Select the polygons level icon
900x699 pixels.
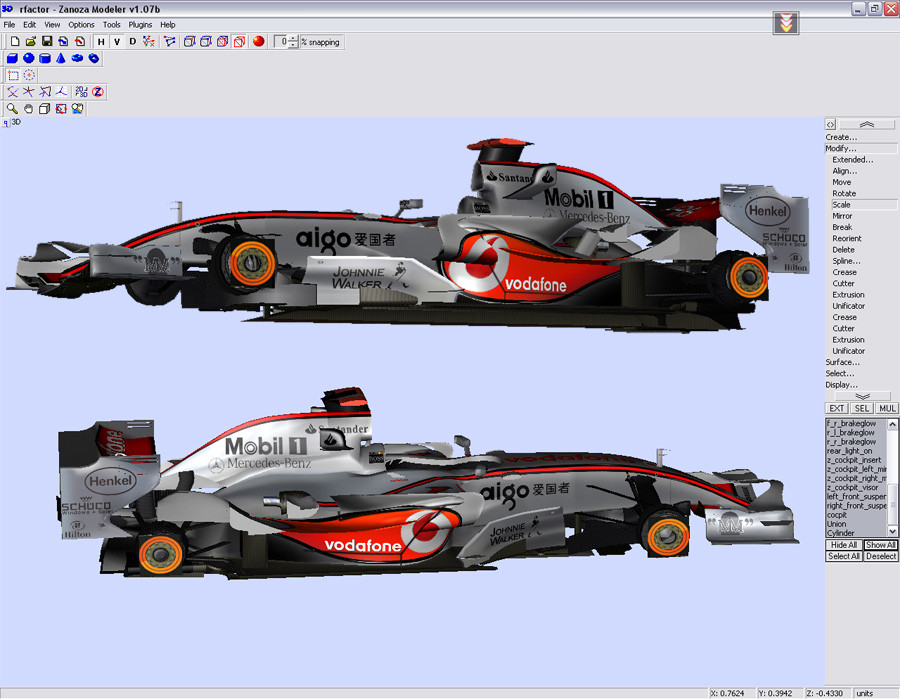pos(45,92)
